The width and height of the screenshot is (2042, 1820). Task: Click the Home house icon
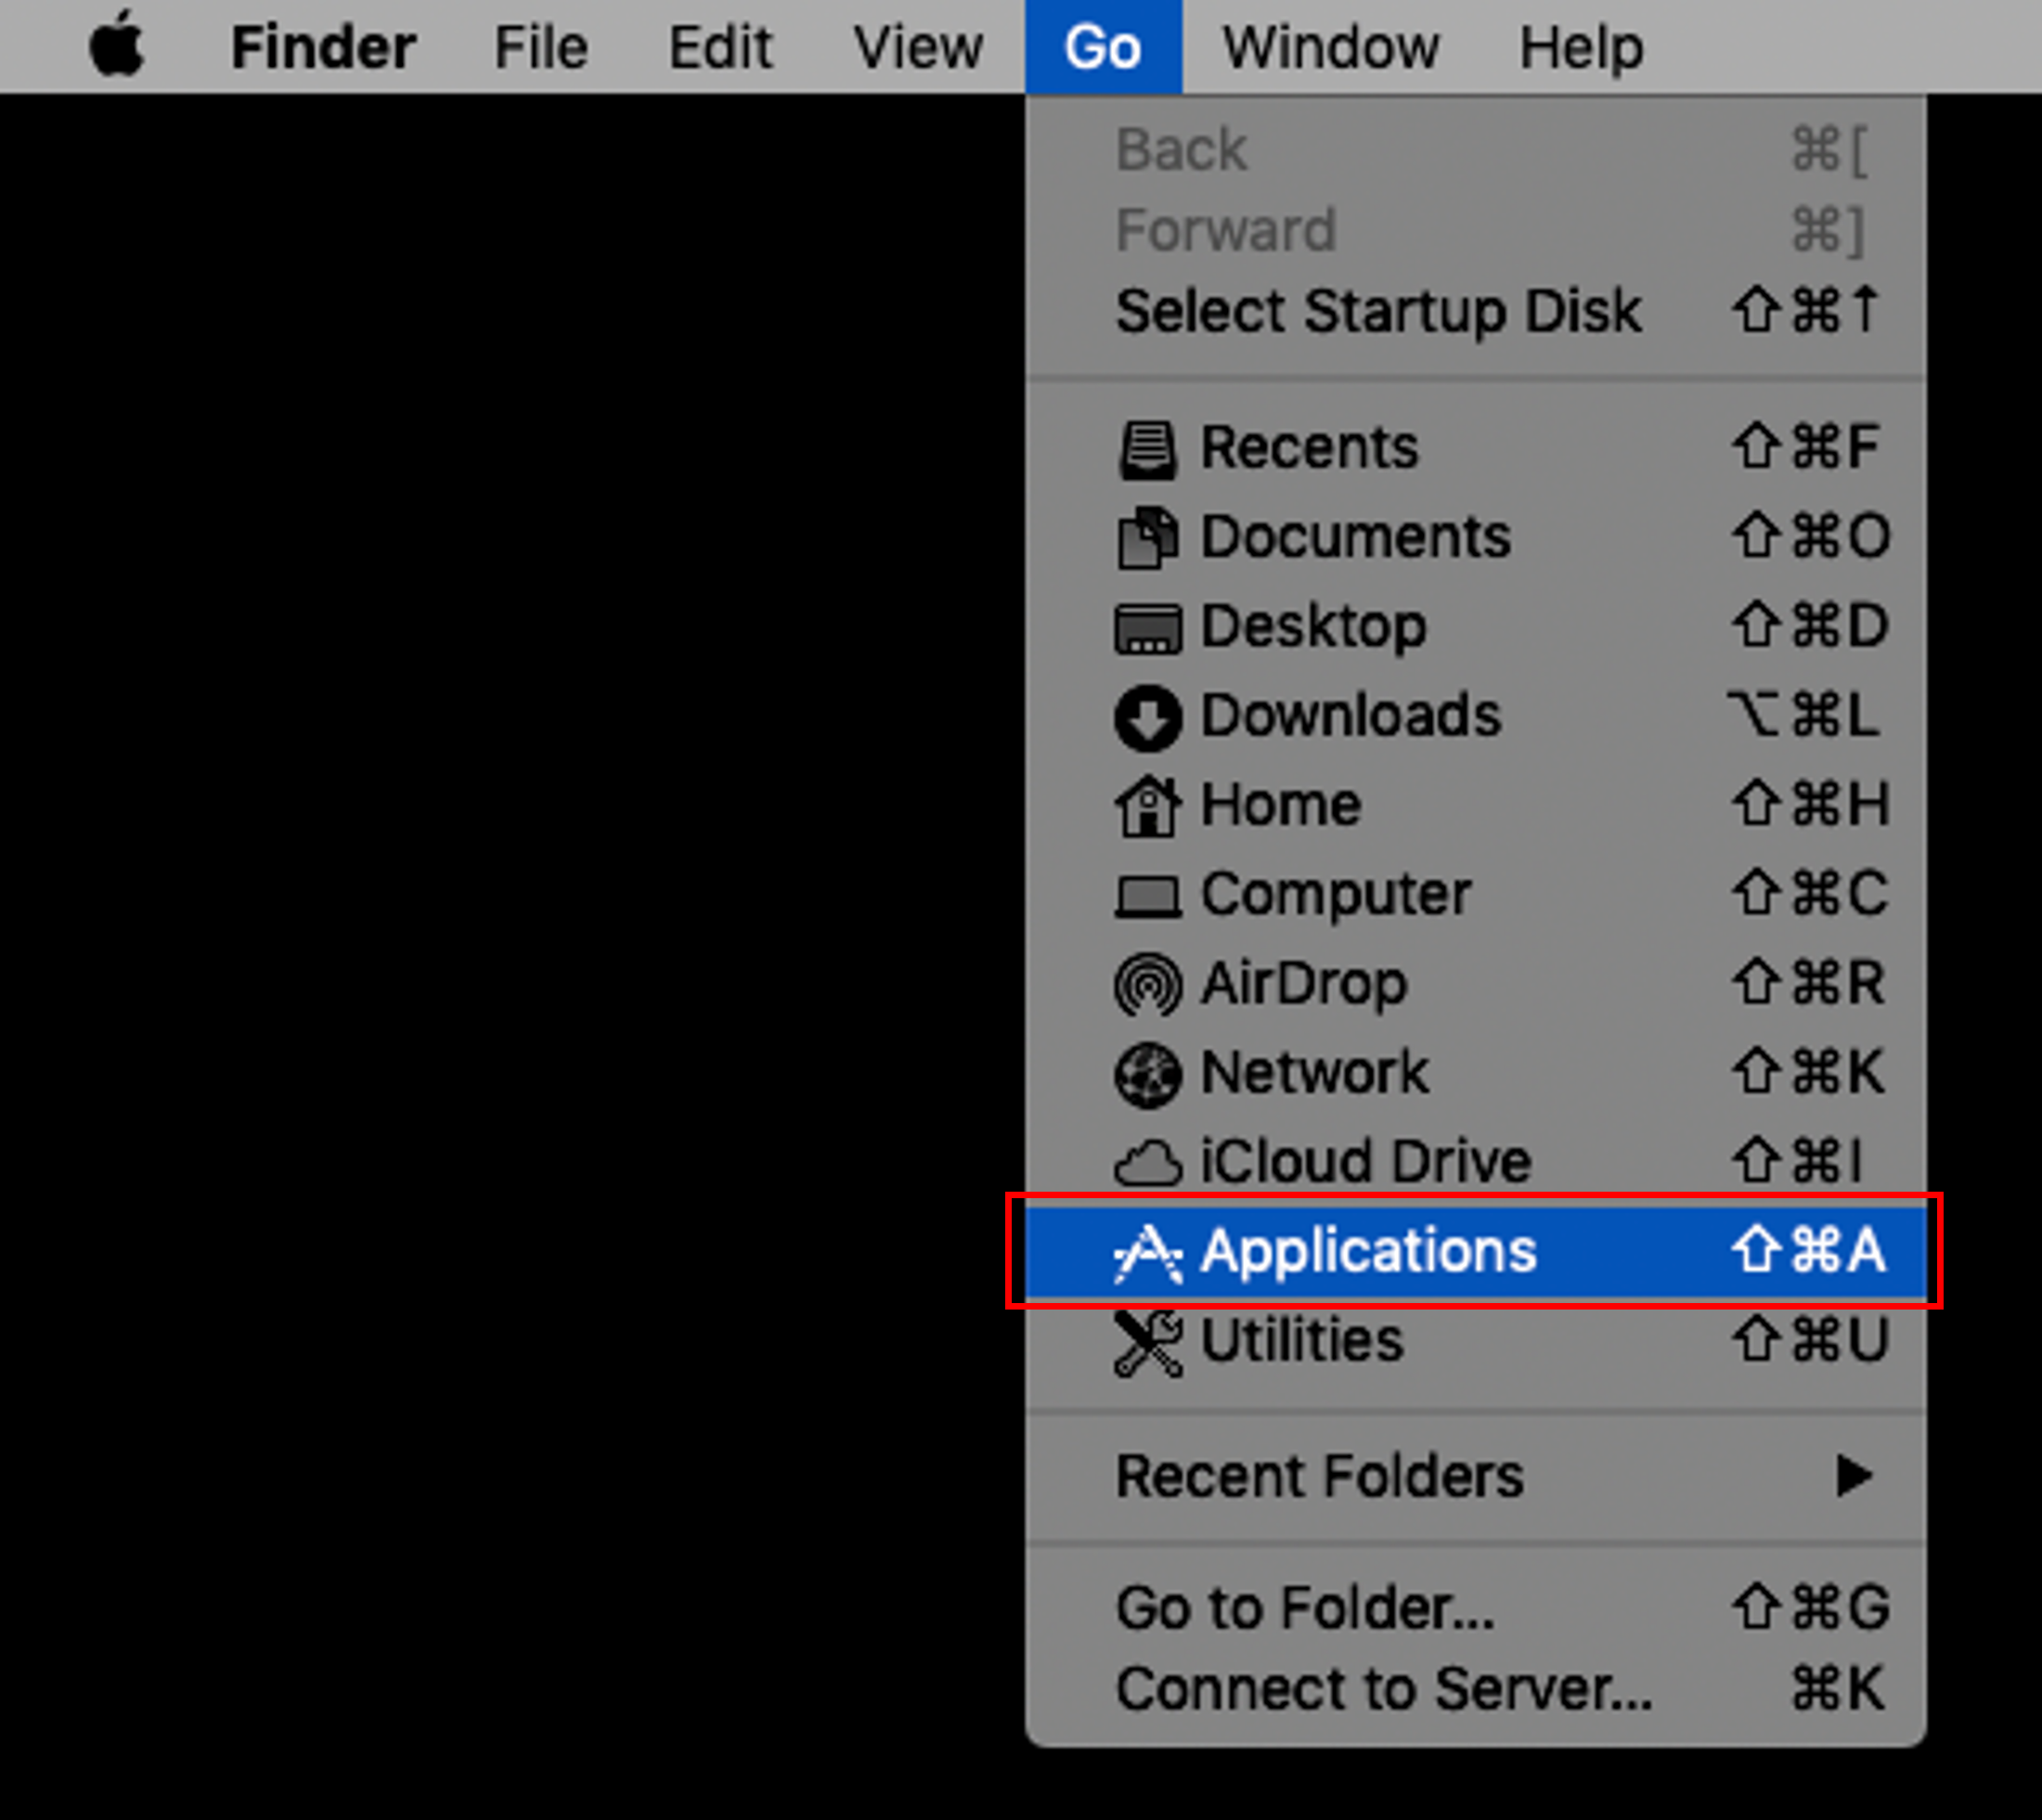(x=1147, y=806)
